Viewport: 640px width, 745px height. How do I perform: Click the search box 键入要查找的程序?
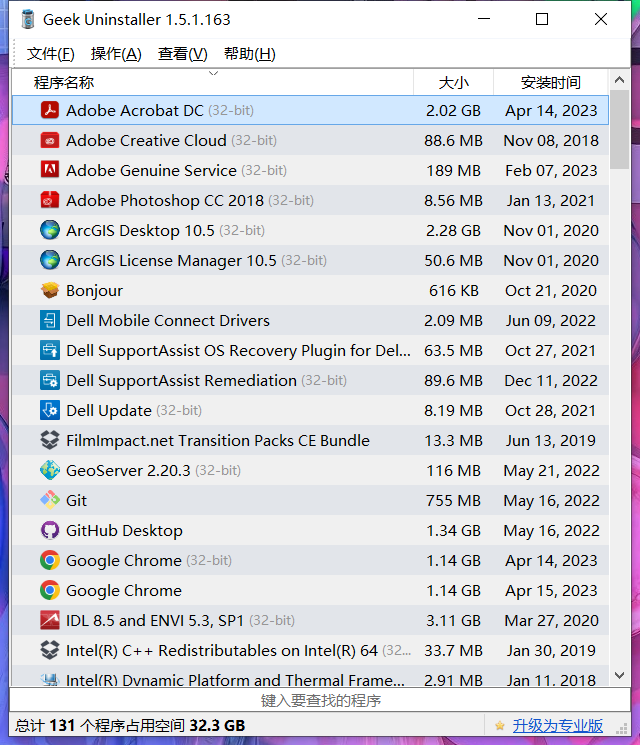click(x=320, y=700)
